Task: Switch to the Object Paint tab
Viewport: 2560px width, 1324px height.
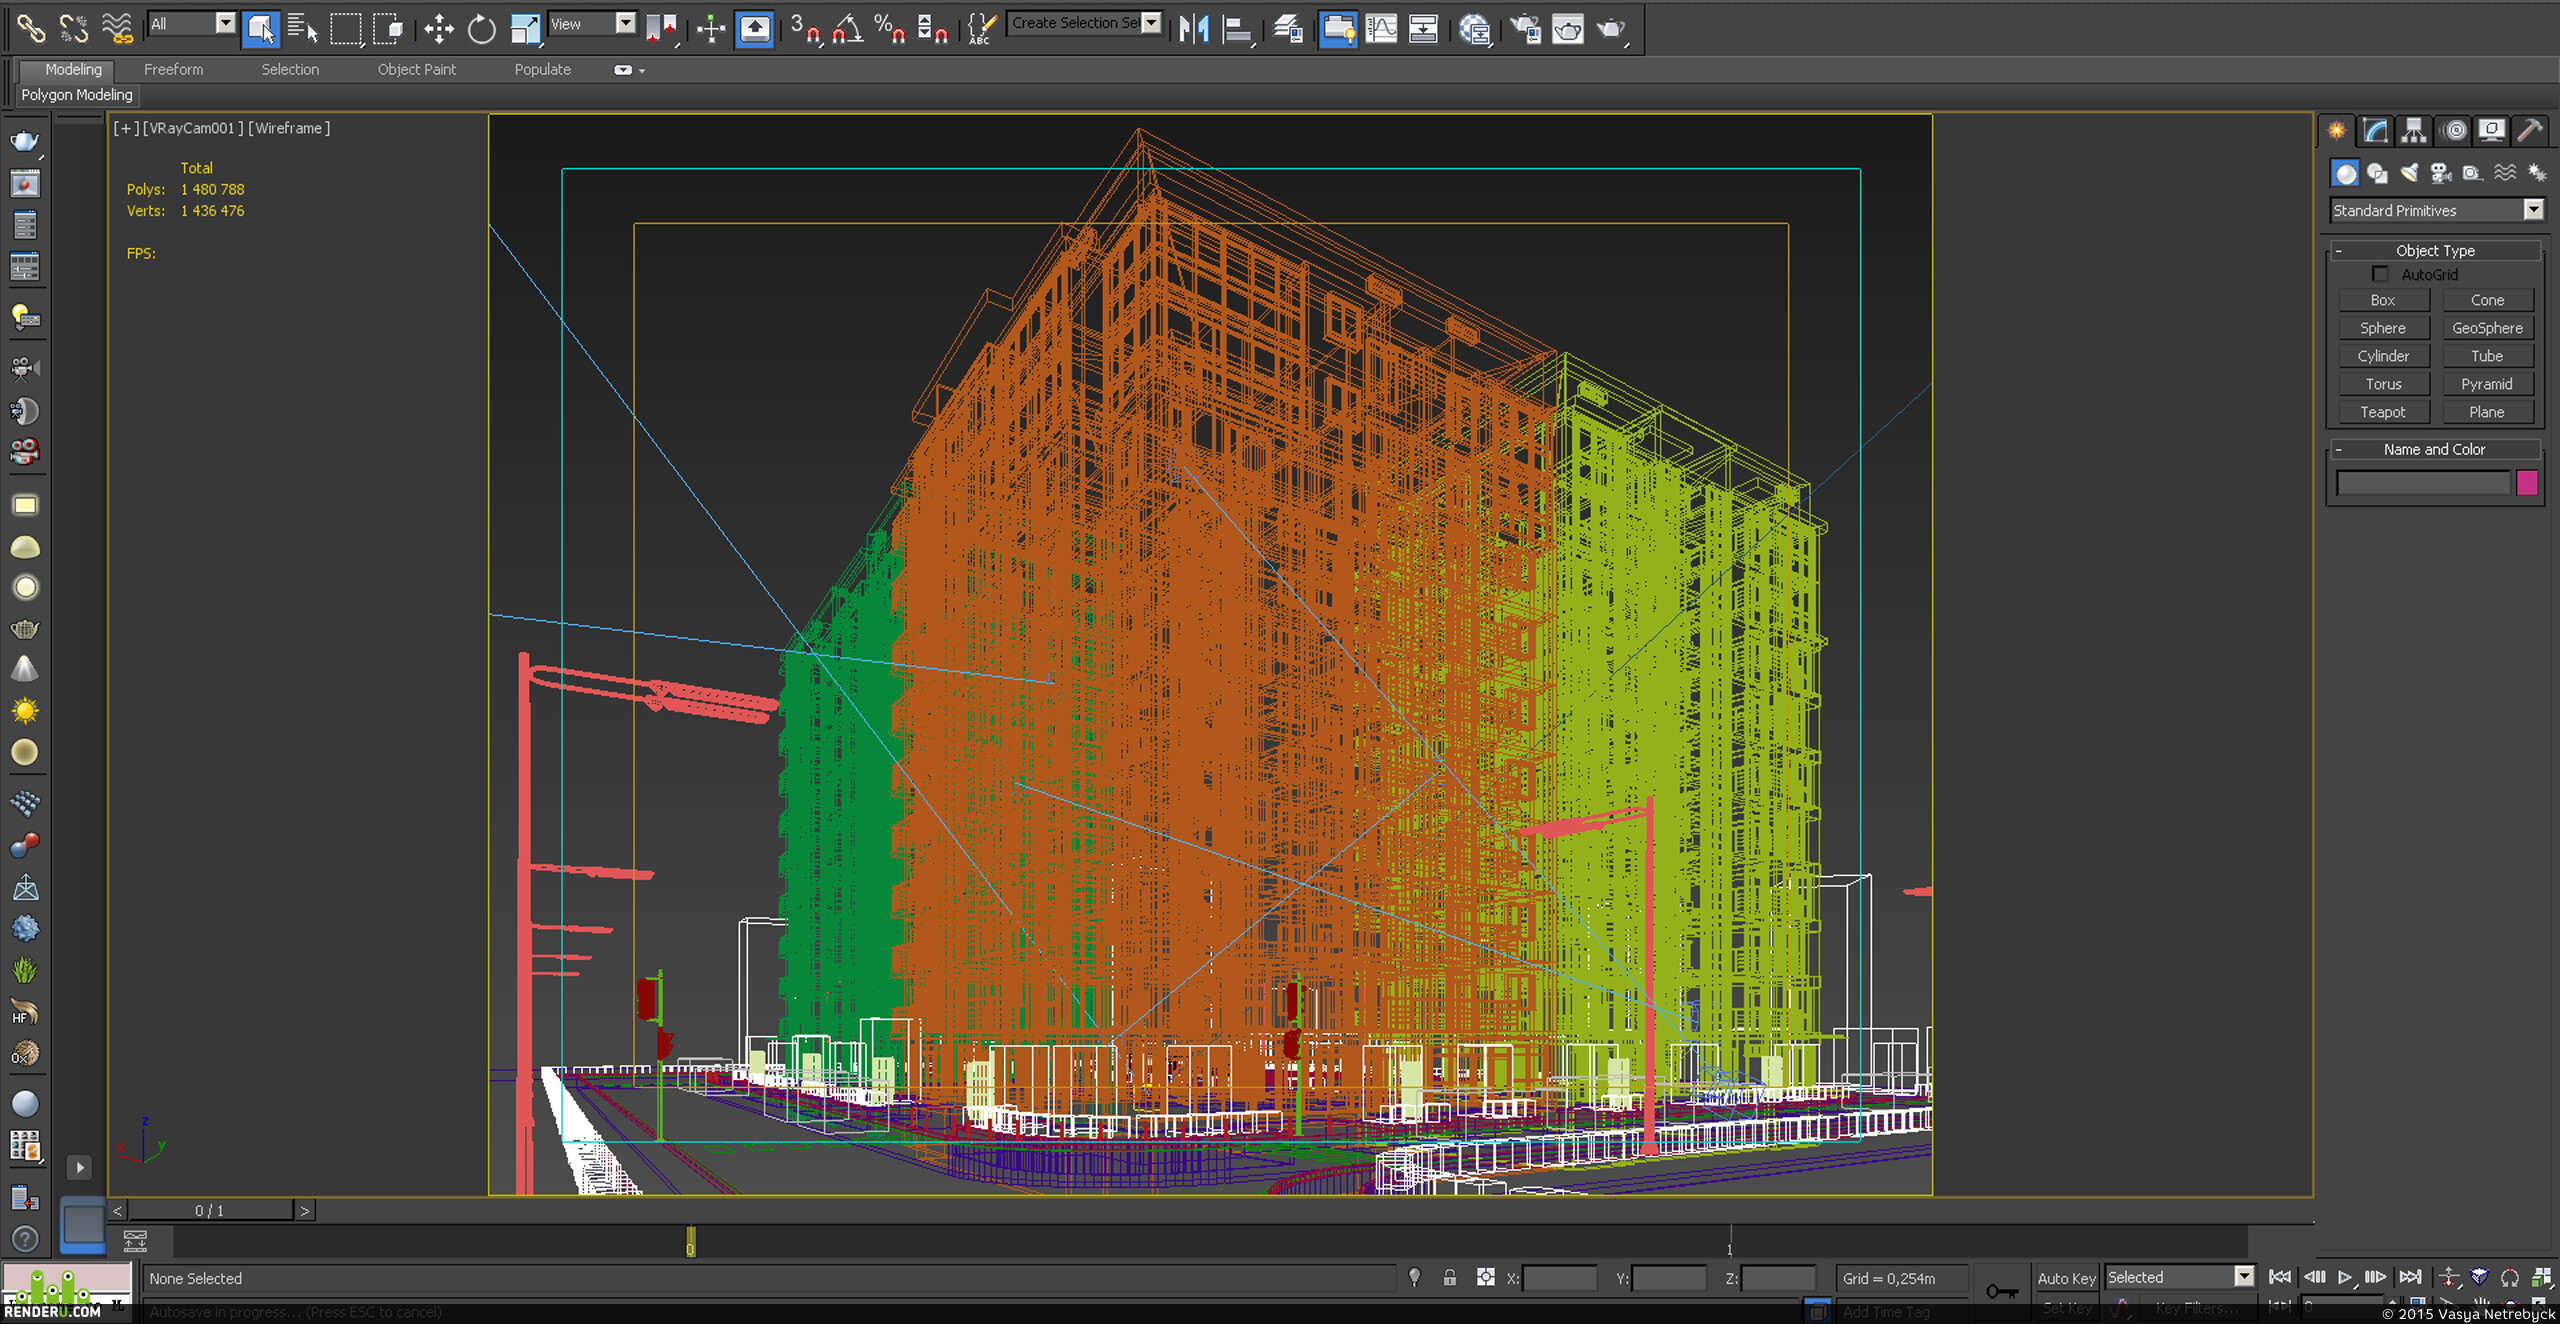Action: [416, 69]
